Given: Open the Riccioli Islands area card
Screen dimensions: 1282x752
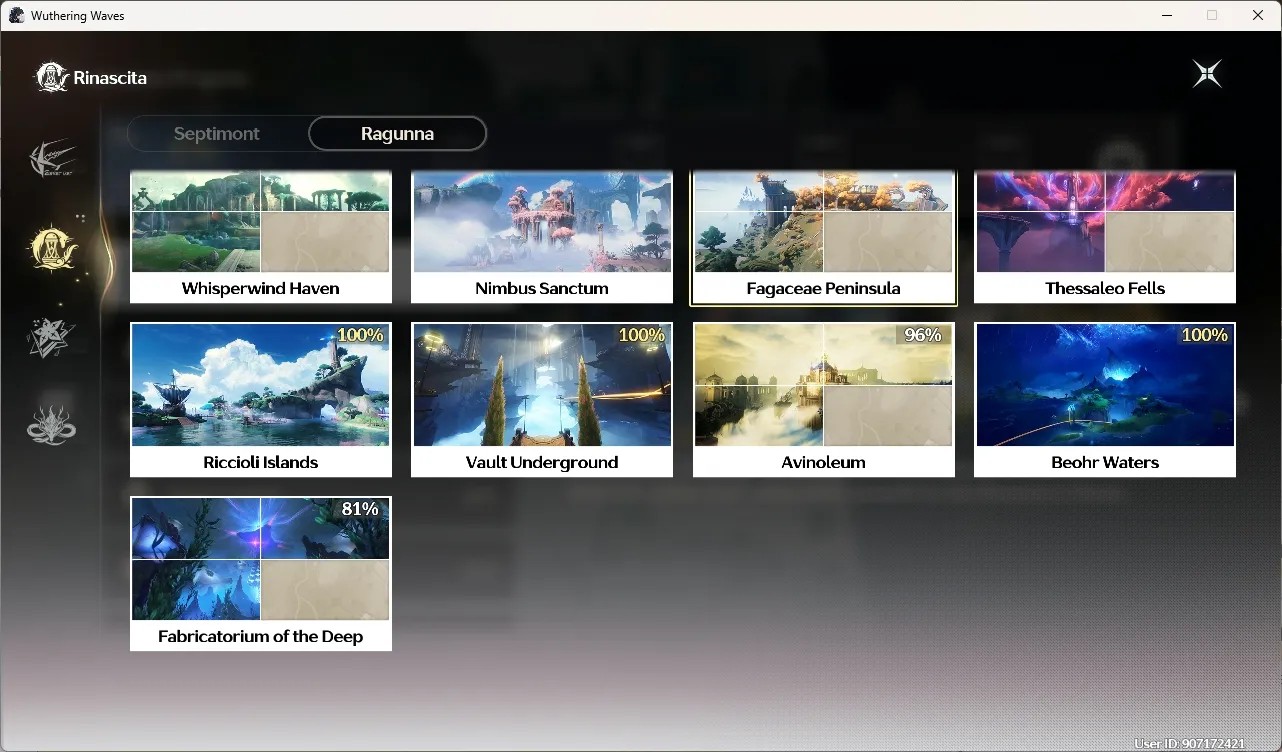Looking at the screenshot, I should pos(261,399).
